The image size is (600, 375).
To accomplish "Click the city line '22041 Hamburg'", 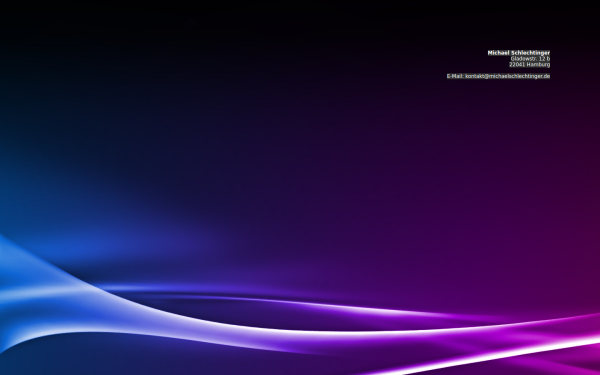I will 529,64.
